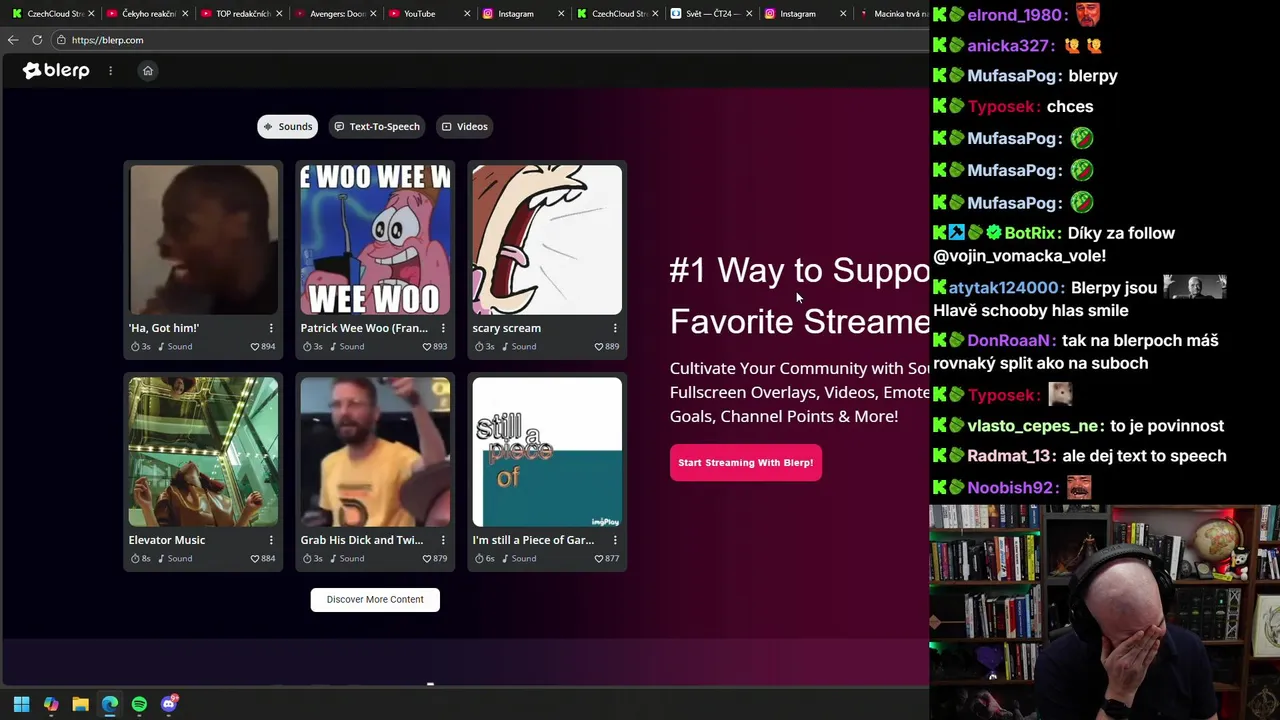Switch to TOP redakčních browser tab
This screenshot has width=1280, height=720.
point(236,14)
